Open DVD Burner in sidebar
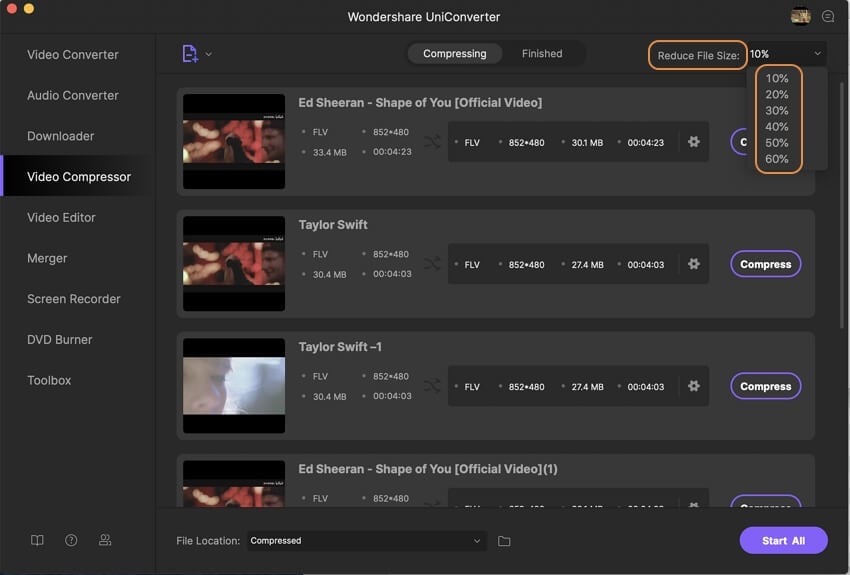 click(60, 339)
